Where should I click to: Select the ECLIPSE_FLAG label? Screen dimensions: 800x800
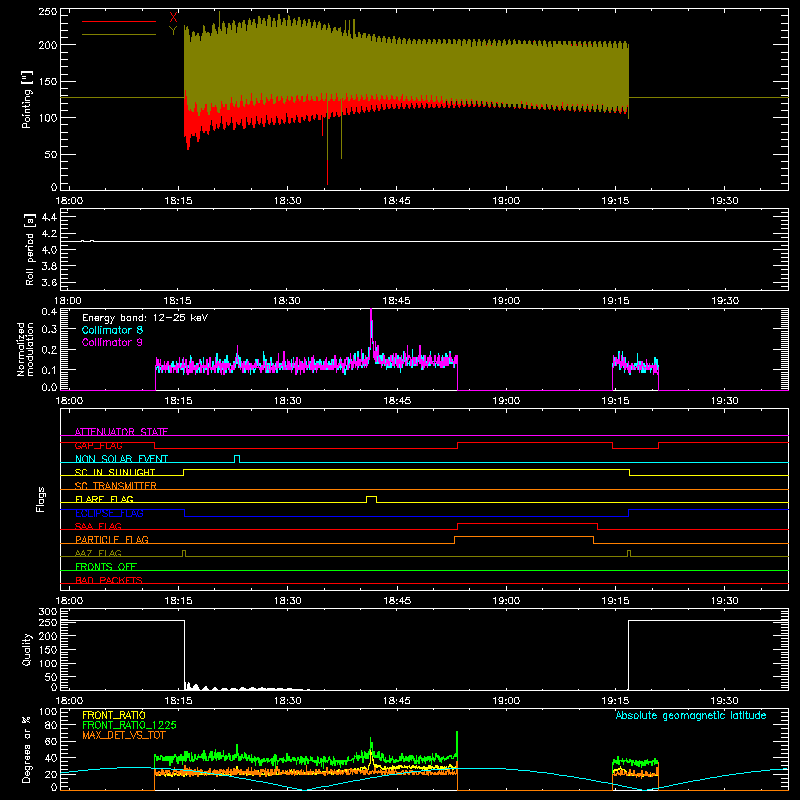coord(109,513)
